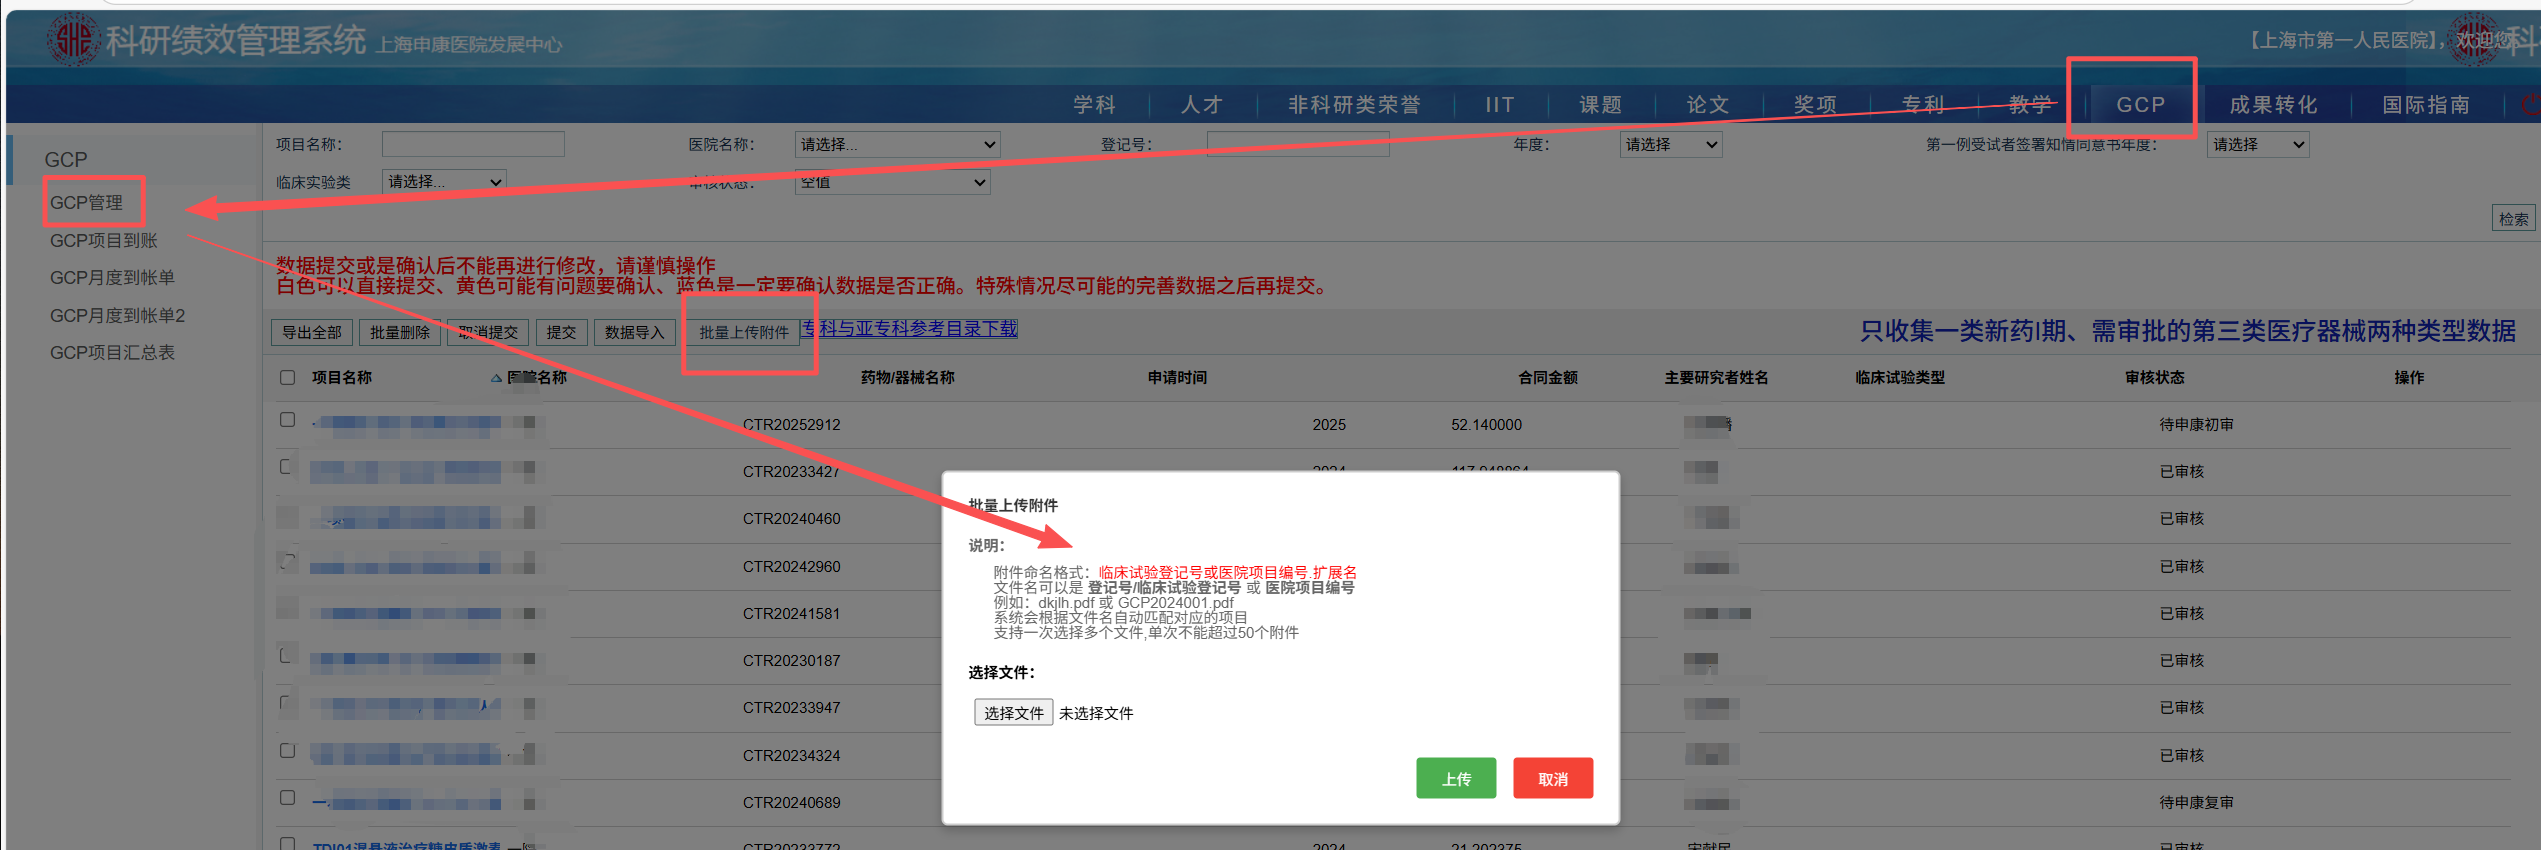
Task: Open the 专科与亚专科参考目录下载 link
Action: click(909, 329)
